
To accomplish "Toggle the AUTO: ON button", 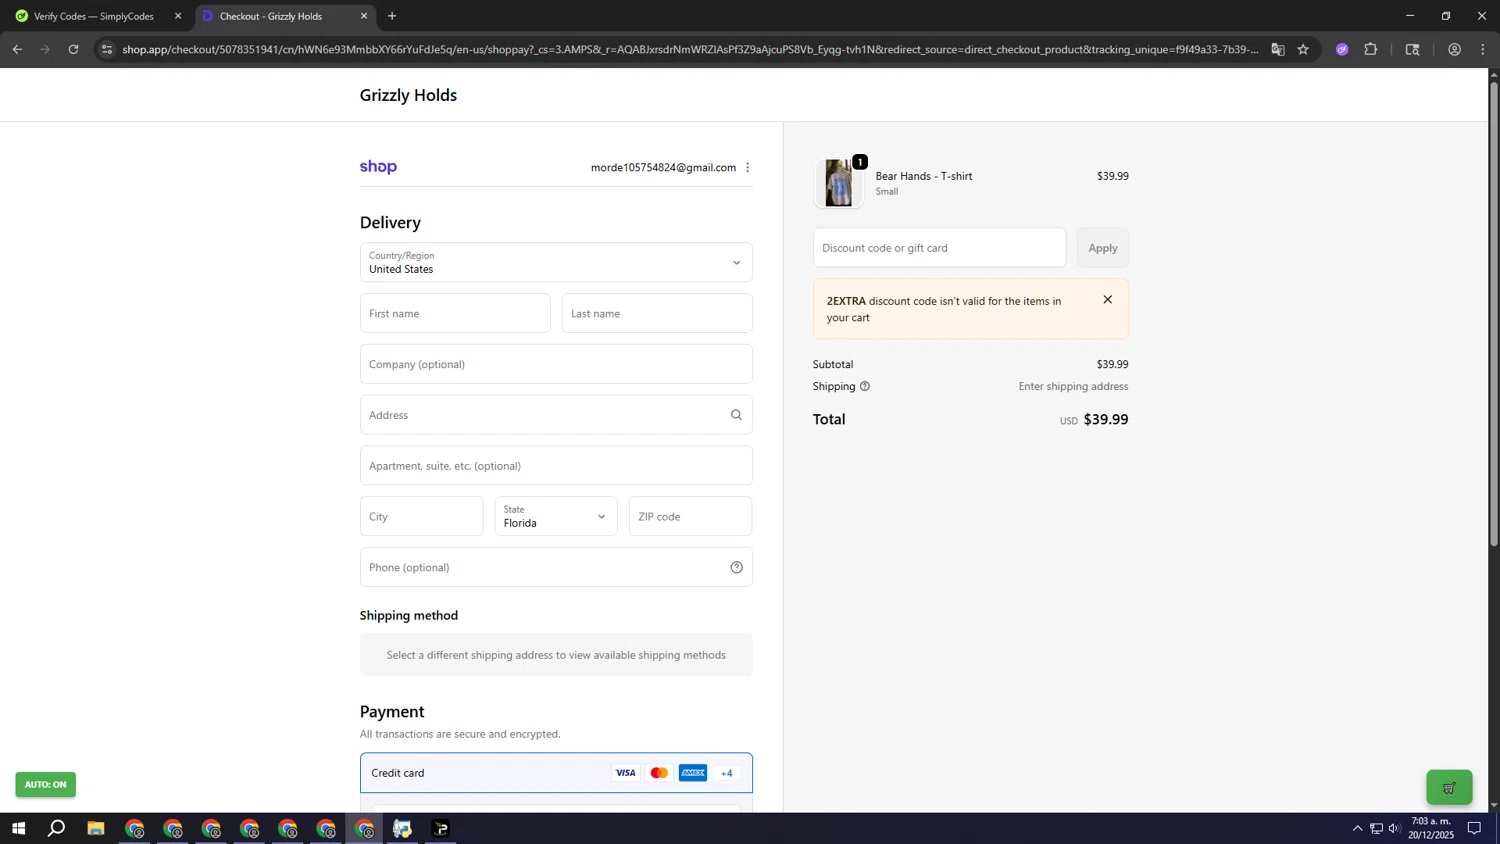I will [x=45, y=785].
